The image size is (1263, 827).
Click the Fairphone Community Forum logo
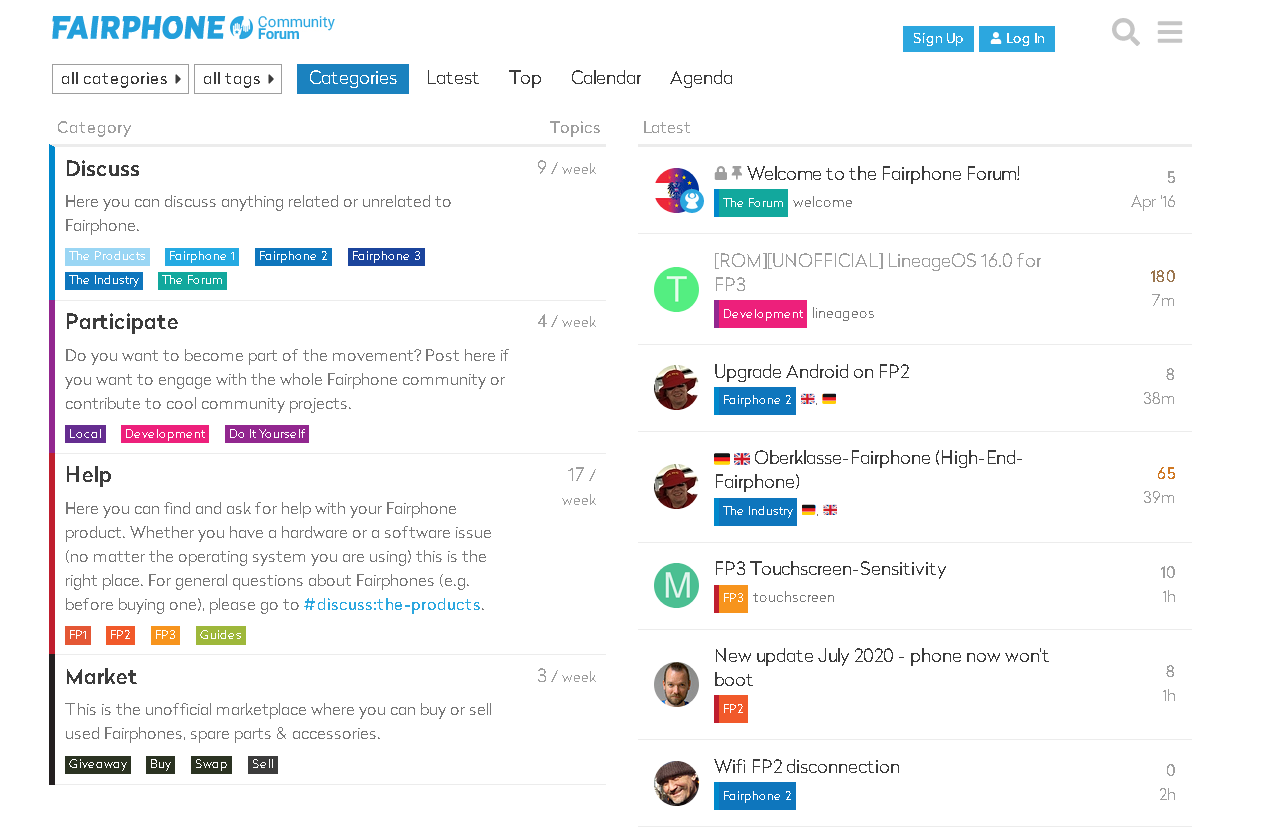[193, 27]
